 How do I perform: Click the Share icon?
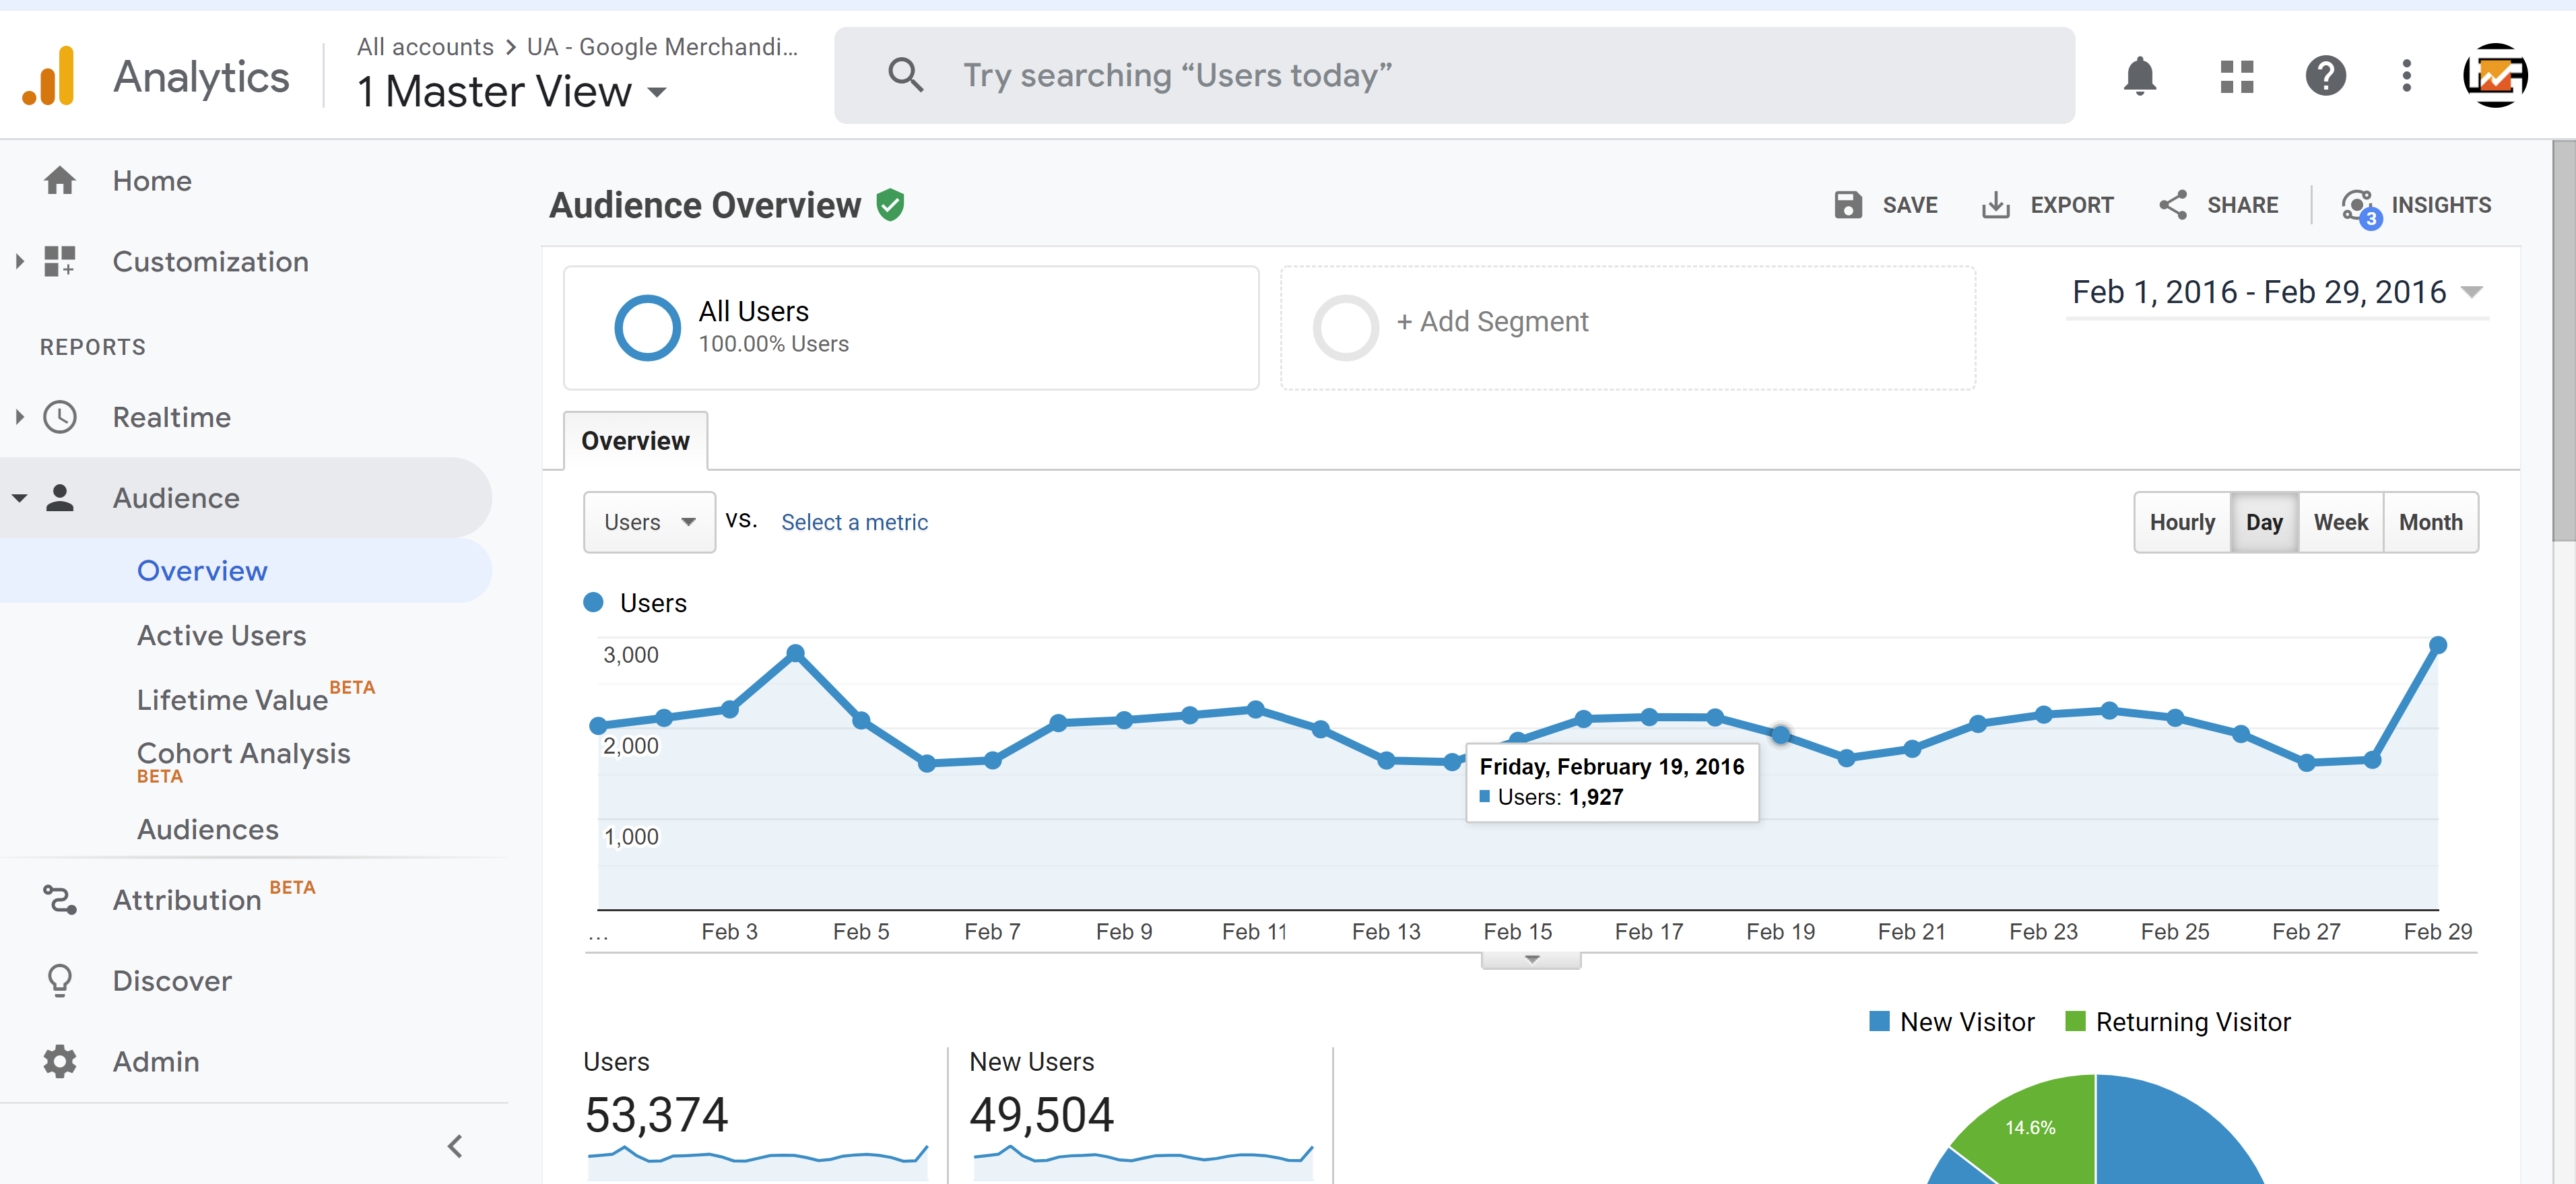pos(2173,205)
